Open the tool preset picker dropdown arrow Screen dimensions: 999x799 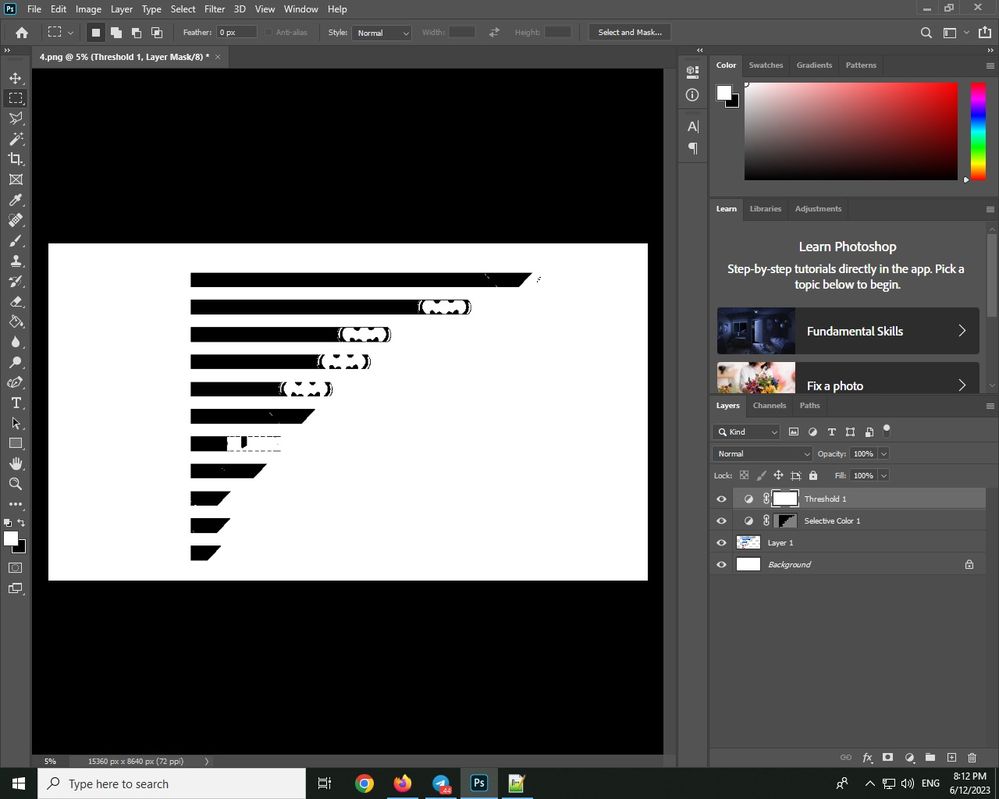point(70,32)
